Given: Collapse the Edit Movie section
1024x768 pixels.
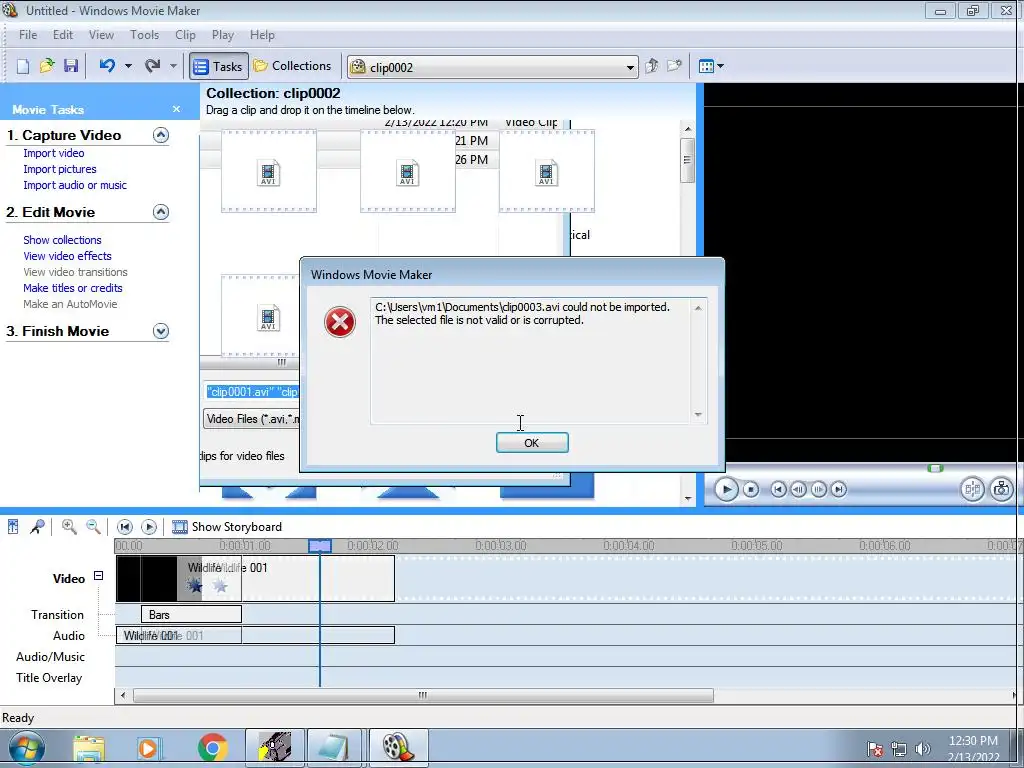Looking at the screenshot, I should (x=161, y=212).
